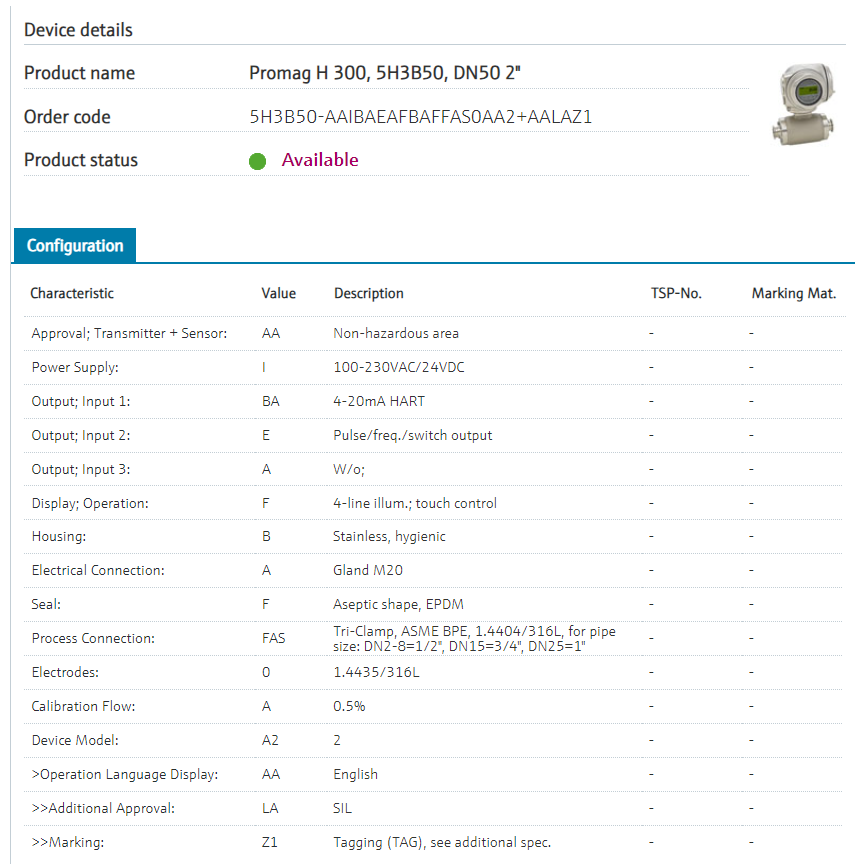Click the Value column header

279,293
